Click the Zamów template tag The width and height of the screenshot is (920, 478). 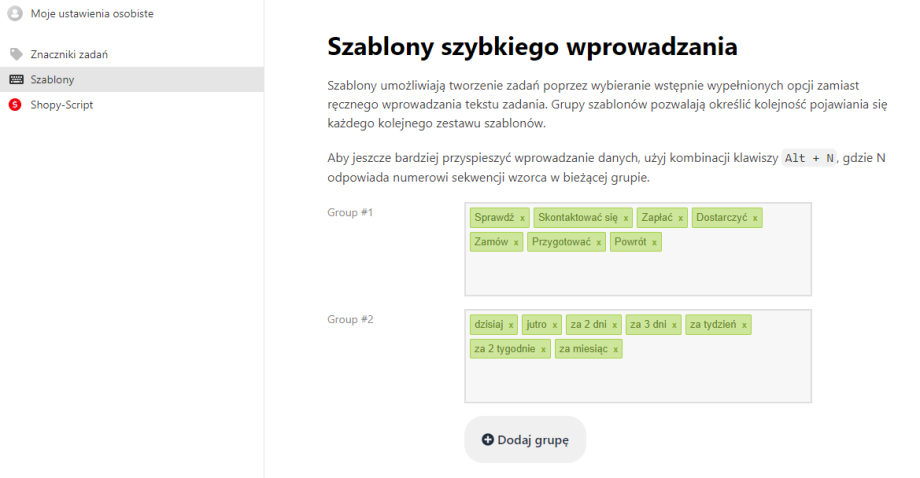(491, 242)
